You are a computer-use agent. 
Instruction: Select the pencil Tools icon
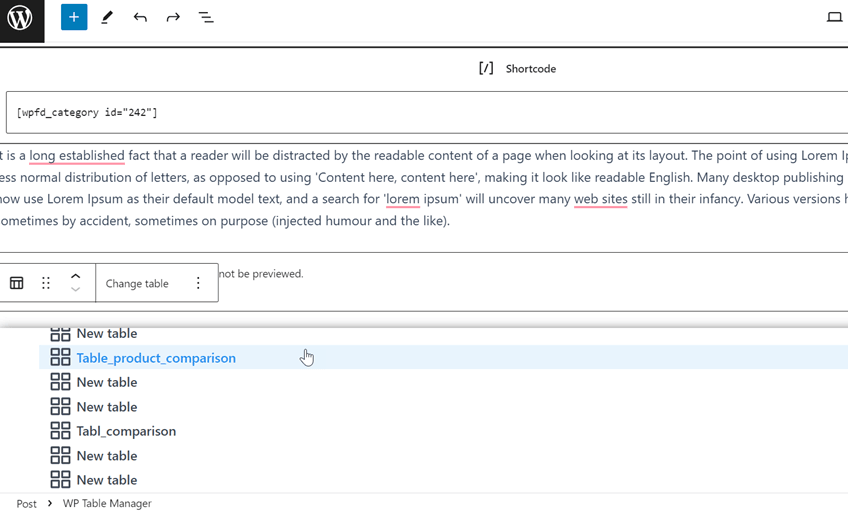coord(107,17)
